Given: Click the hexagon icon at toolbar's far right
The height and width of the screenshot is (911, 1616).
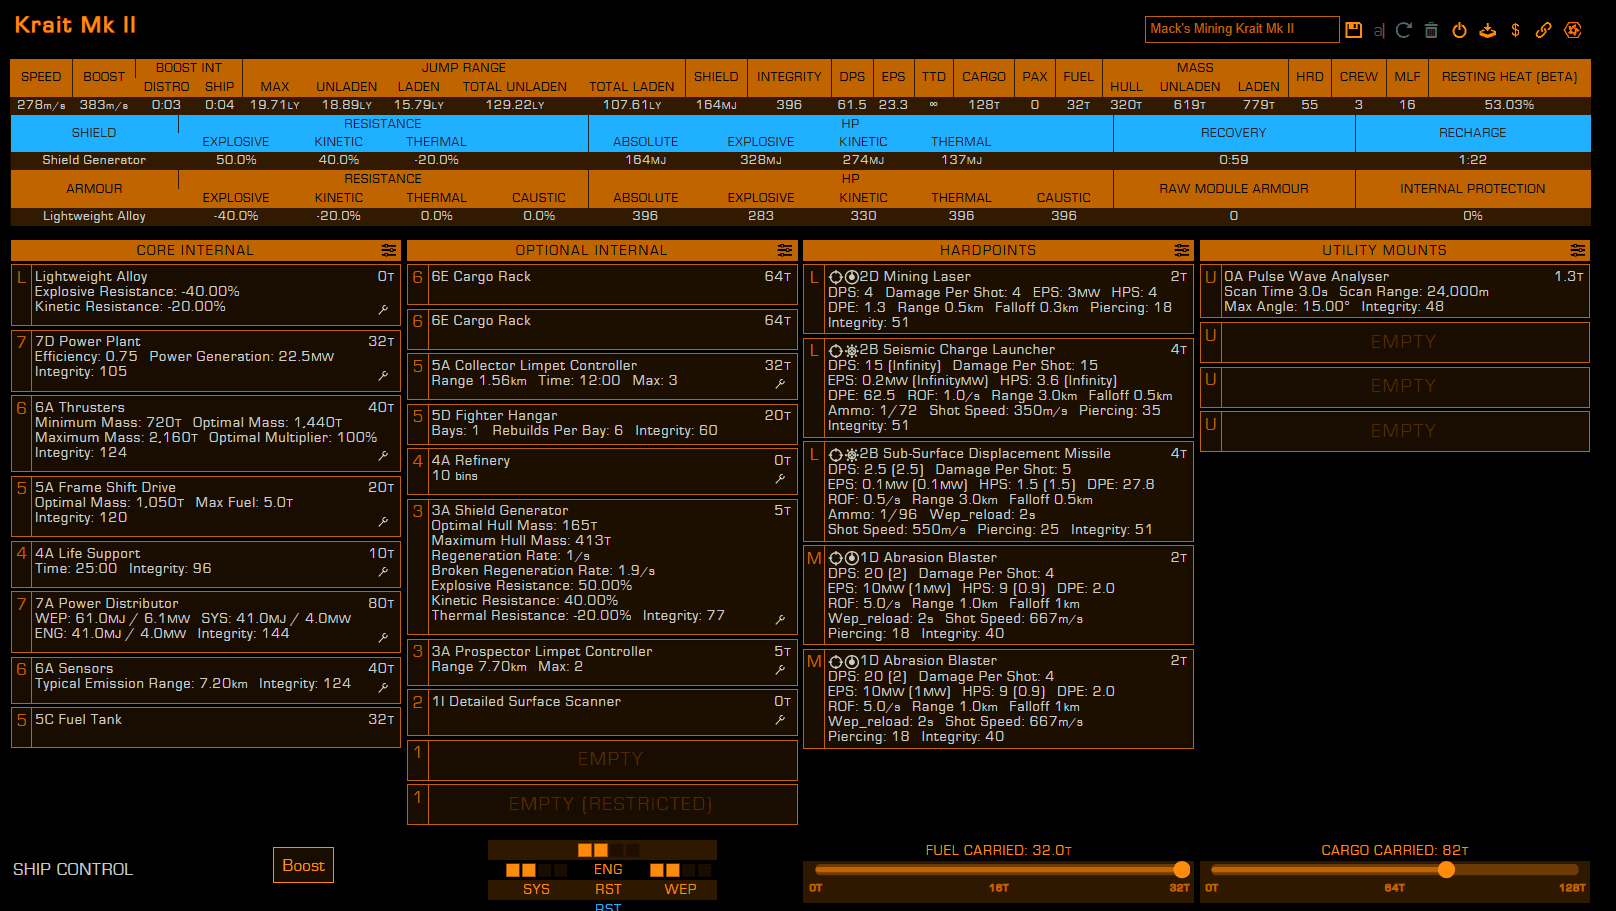Looking at the screenshot, I should click(x=1573, y=30).
